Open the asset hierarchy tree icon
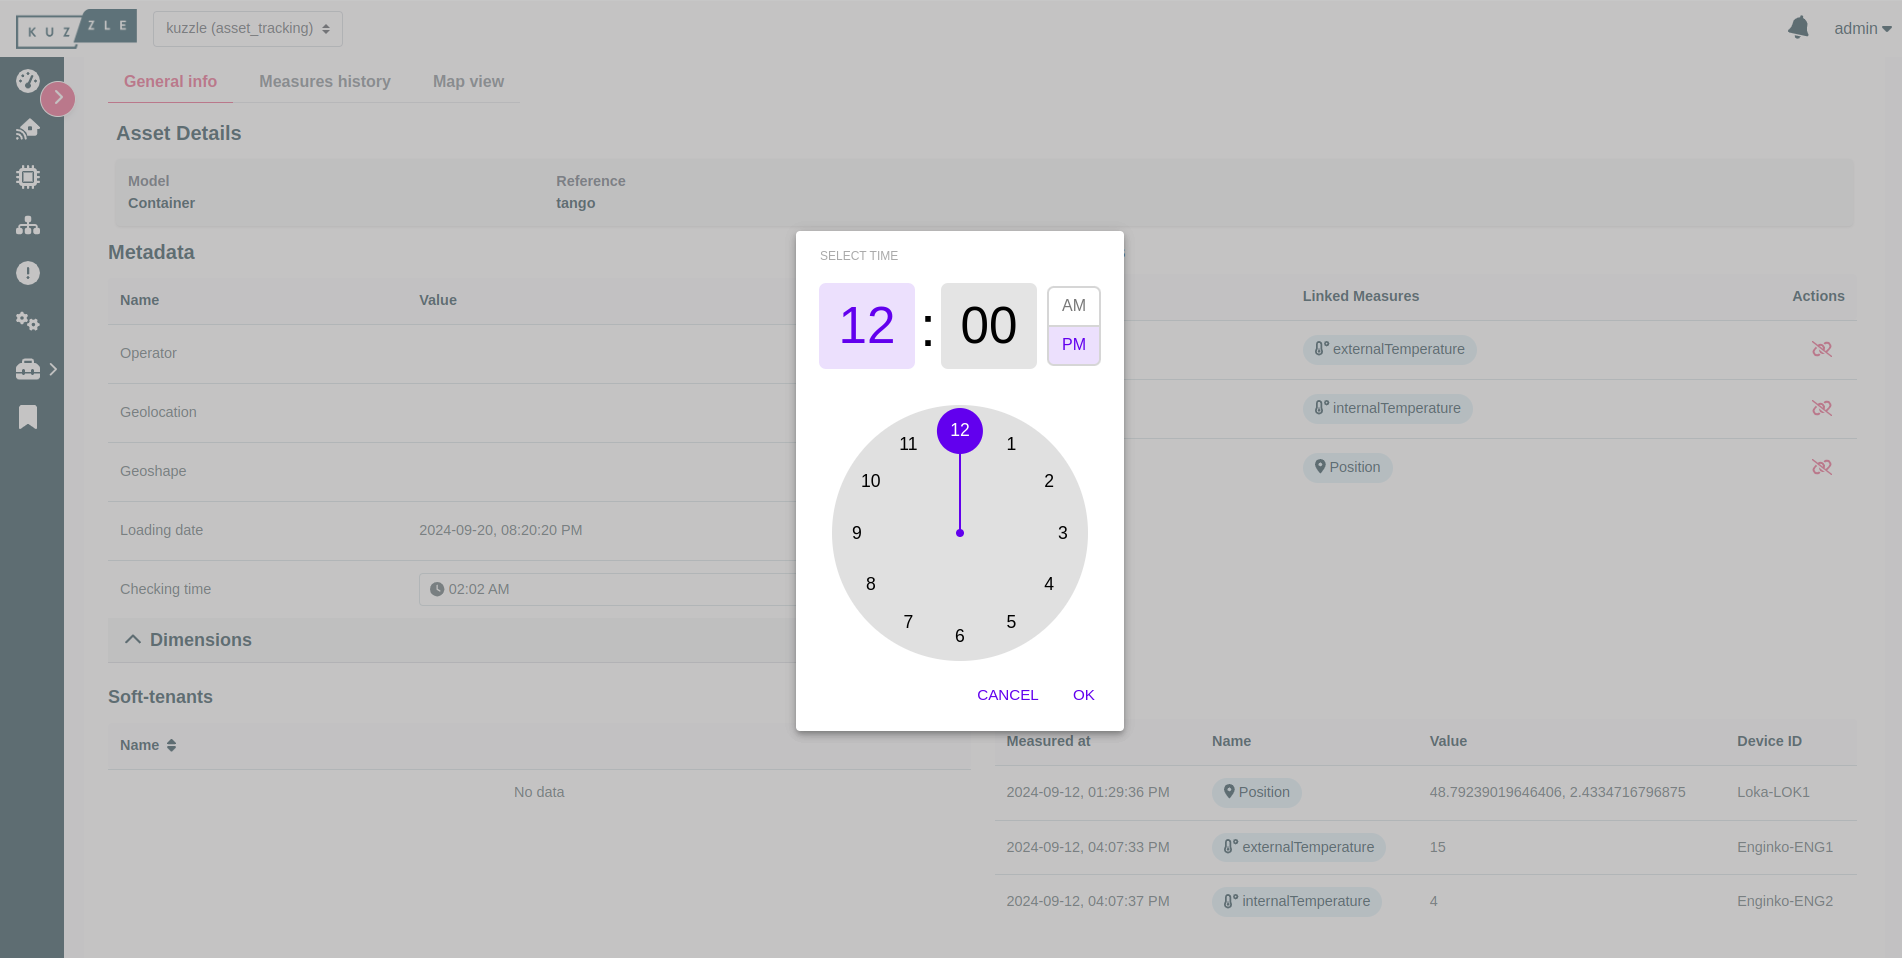Screen dimensions: 1902x958 pos(28,225)
